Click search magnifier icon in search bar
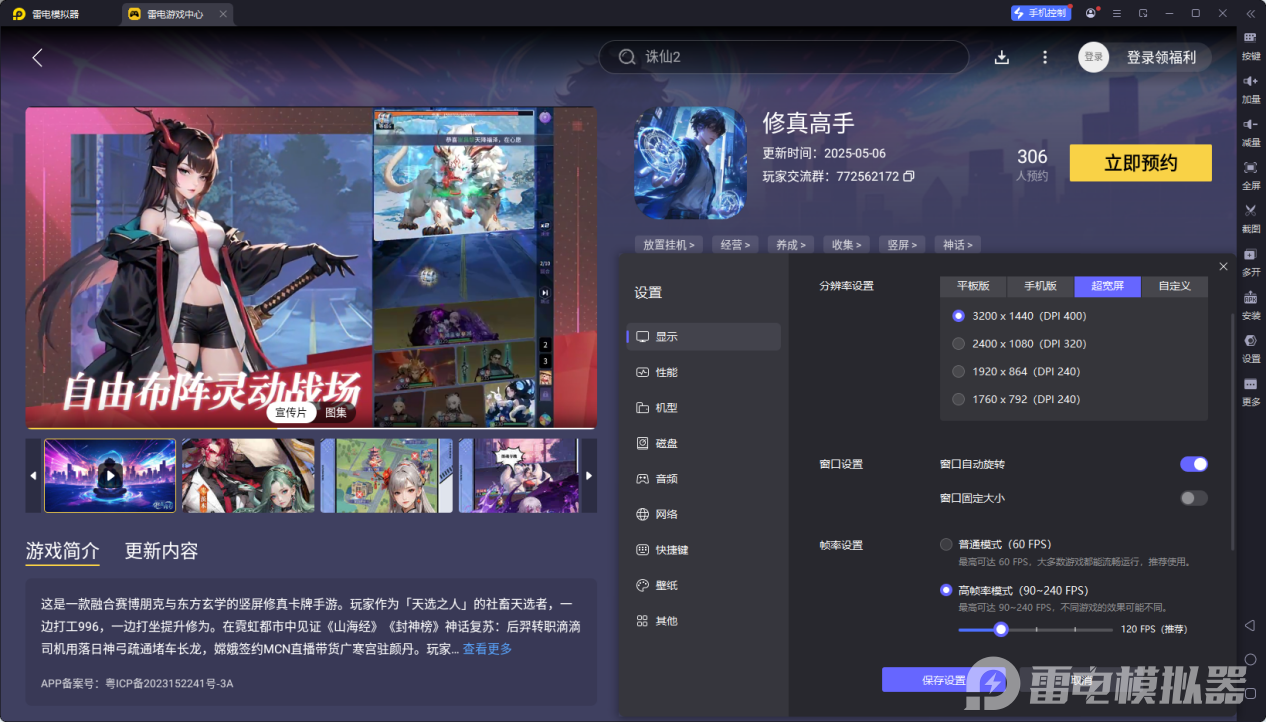The height and width of the screenshot is (722, 1266). (x=627, y=57)
